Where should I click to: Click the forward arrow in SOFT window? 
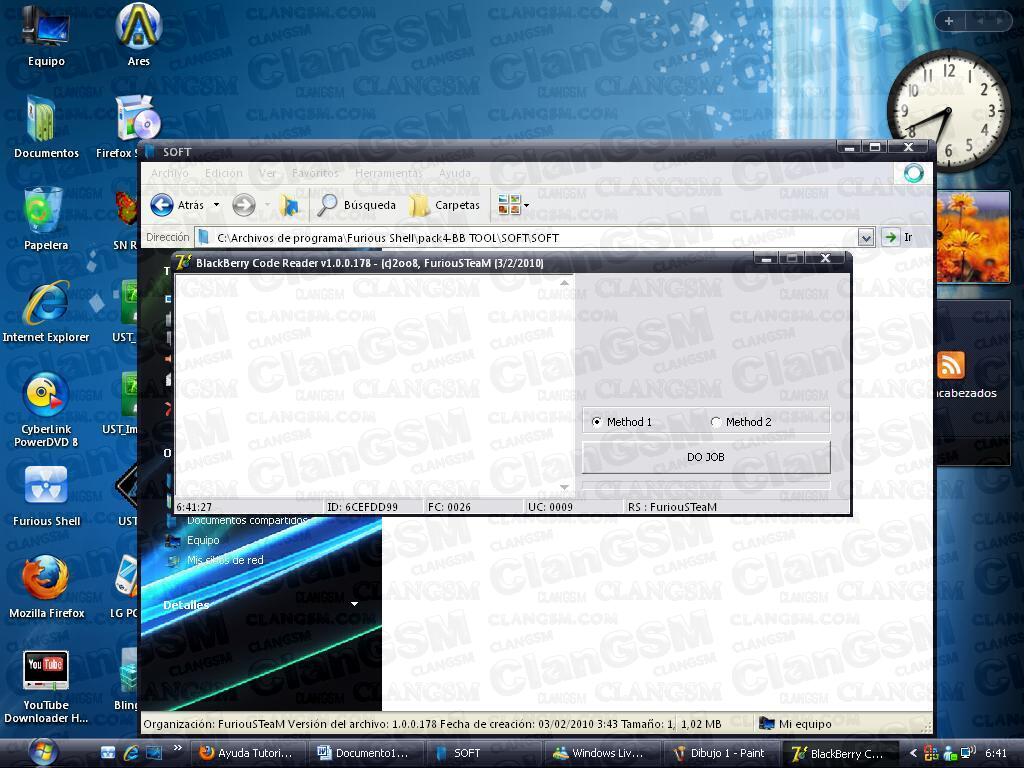tap(244, 205)
